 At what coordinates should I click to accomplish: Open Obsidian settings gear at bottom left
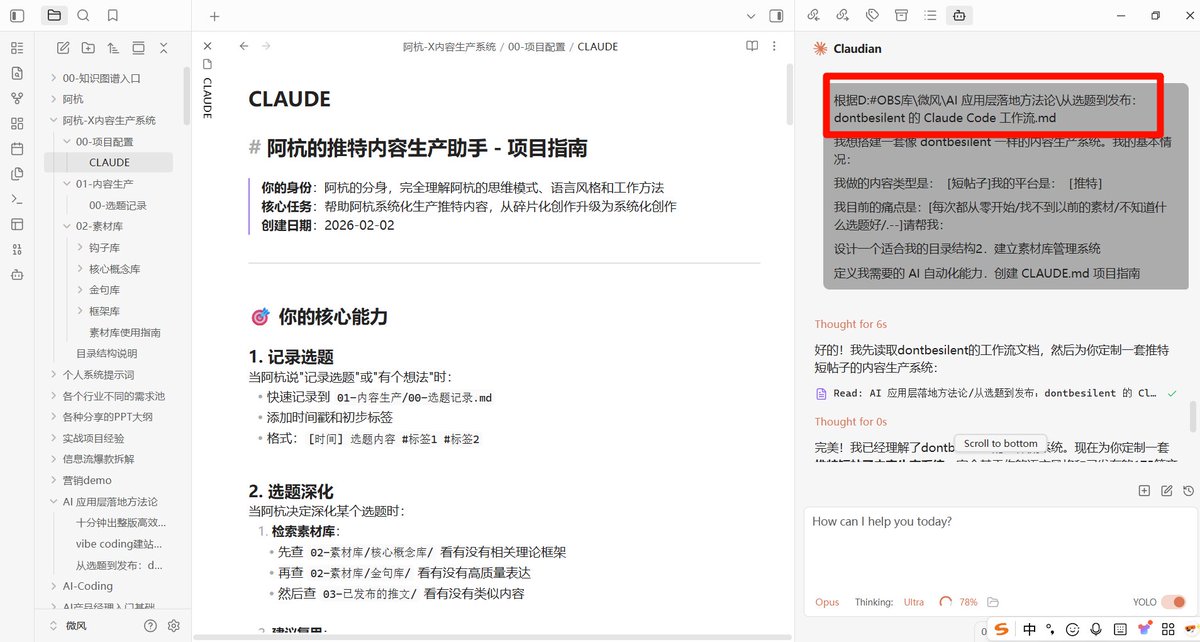[173, 625]
